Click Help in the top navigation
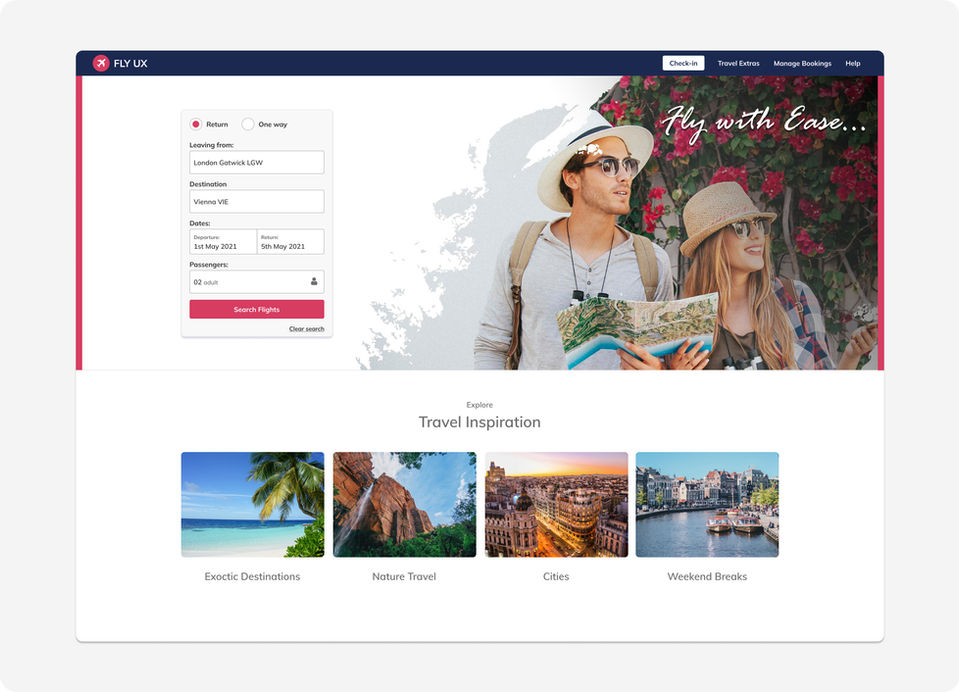959x692 pixels. click(x=852, y=63)
